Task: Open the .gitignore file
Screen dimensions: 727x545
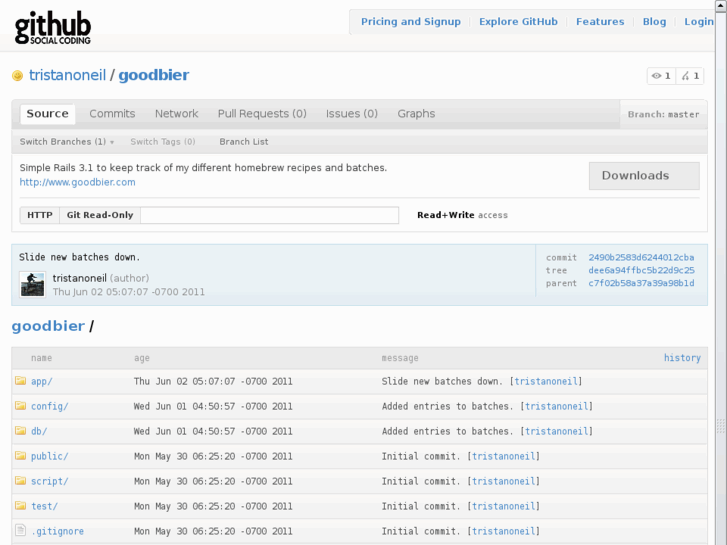Action: pyautogui.click(x=57, y=532)
